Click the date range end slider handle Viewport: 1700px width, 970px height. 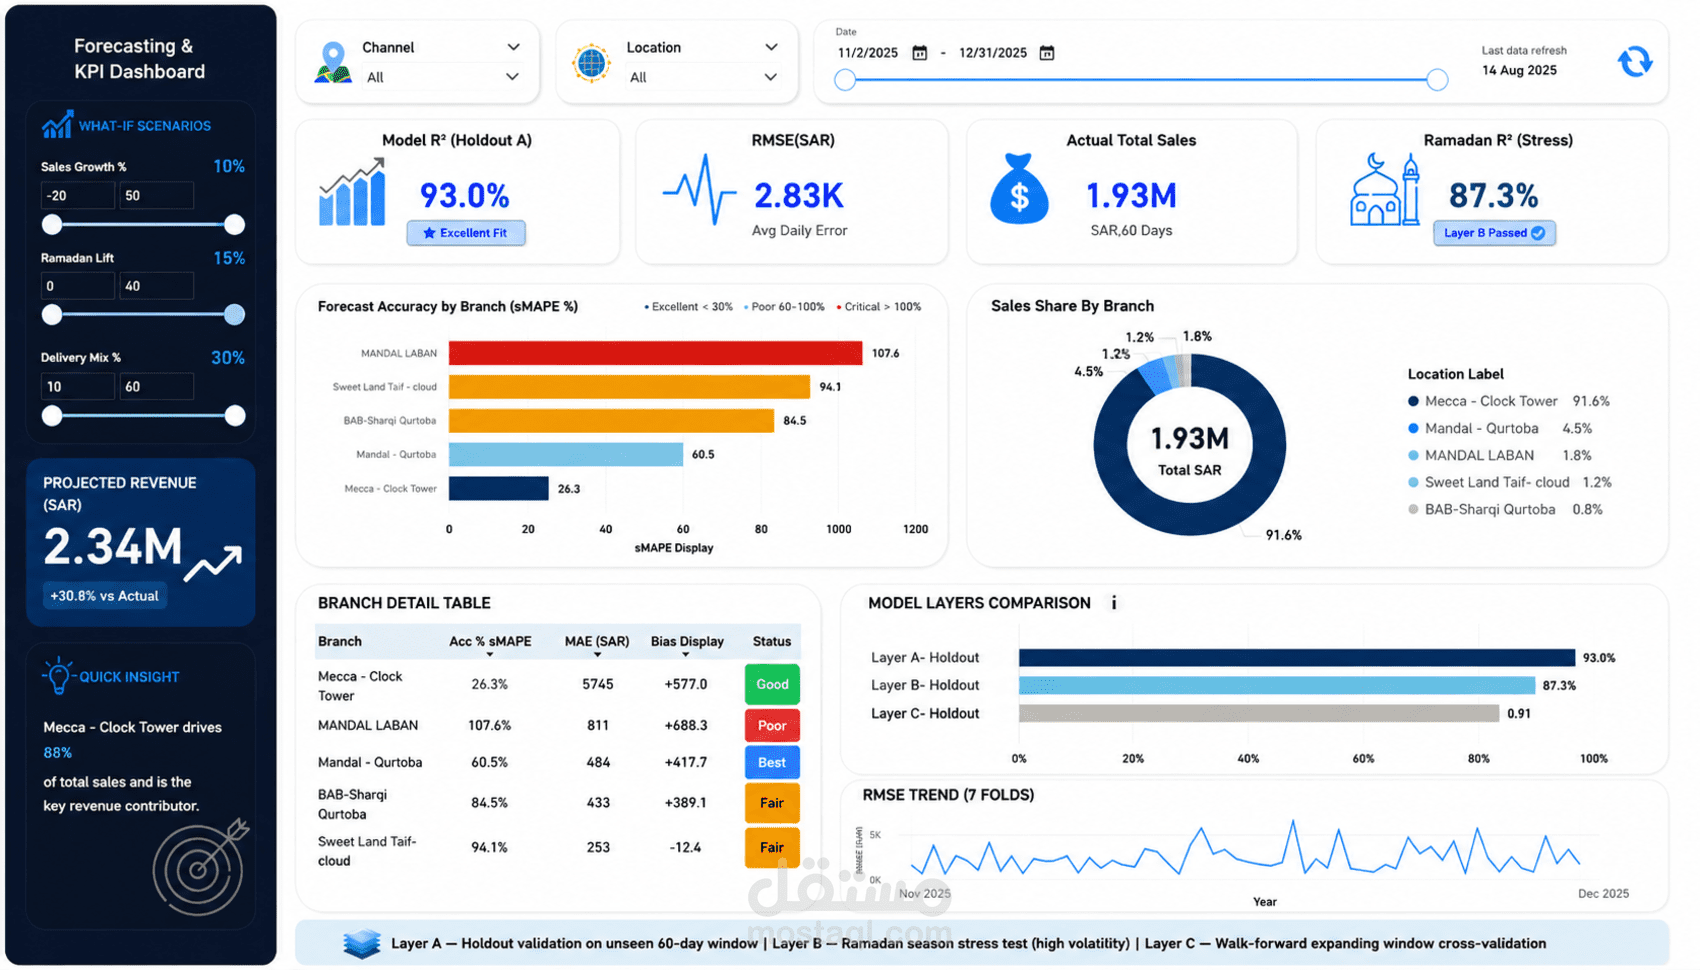tap(1437, 80)
